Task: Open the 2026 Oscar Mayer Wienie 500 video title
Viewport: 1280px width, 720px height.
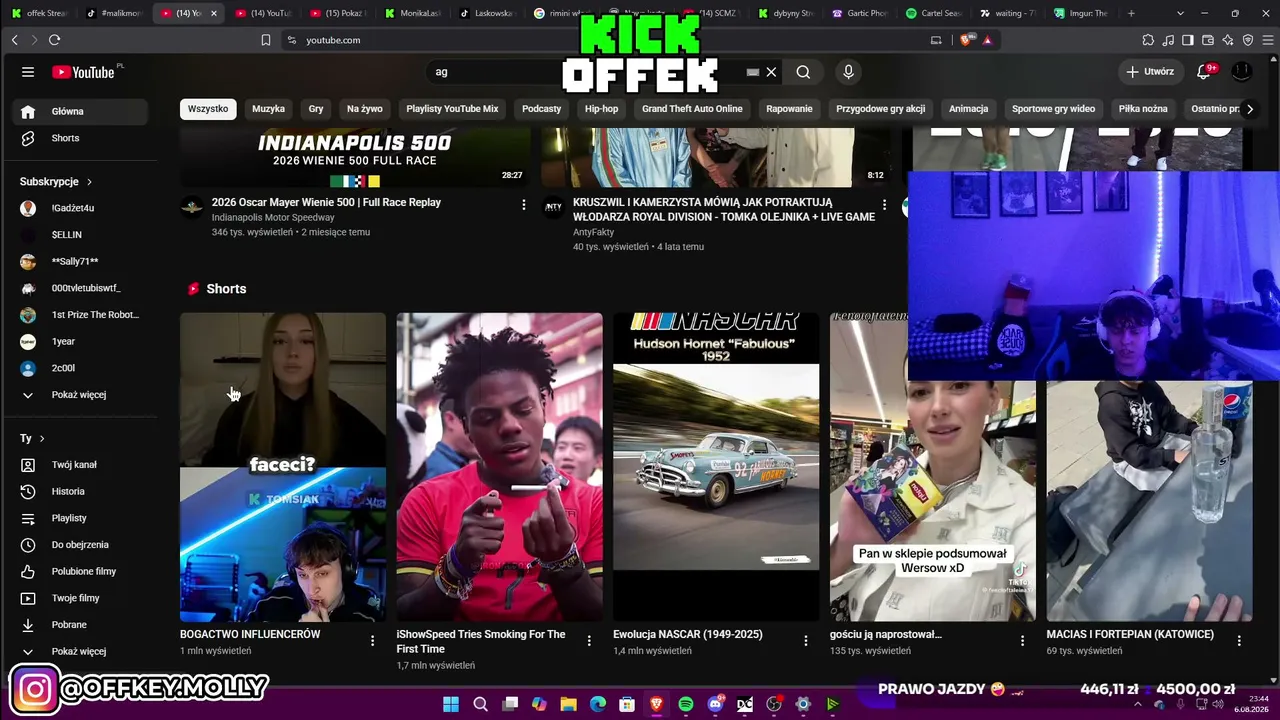Action: (326, 202)
